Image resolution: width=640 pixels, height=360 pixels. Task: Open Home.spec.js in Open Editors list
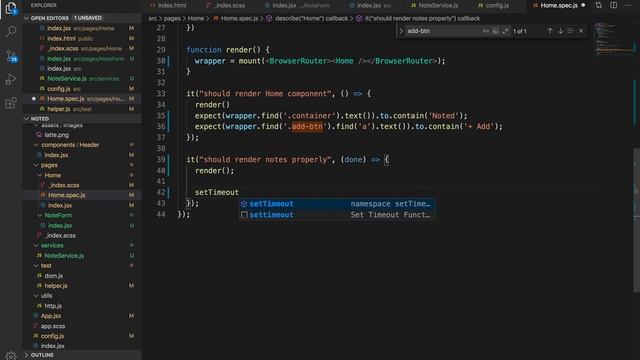(82, 99)
